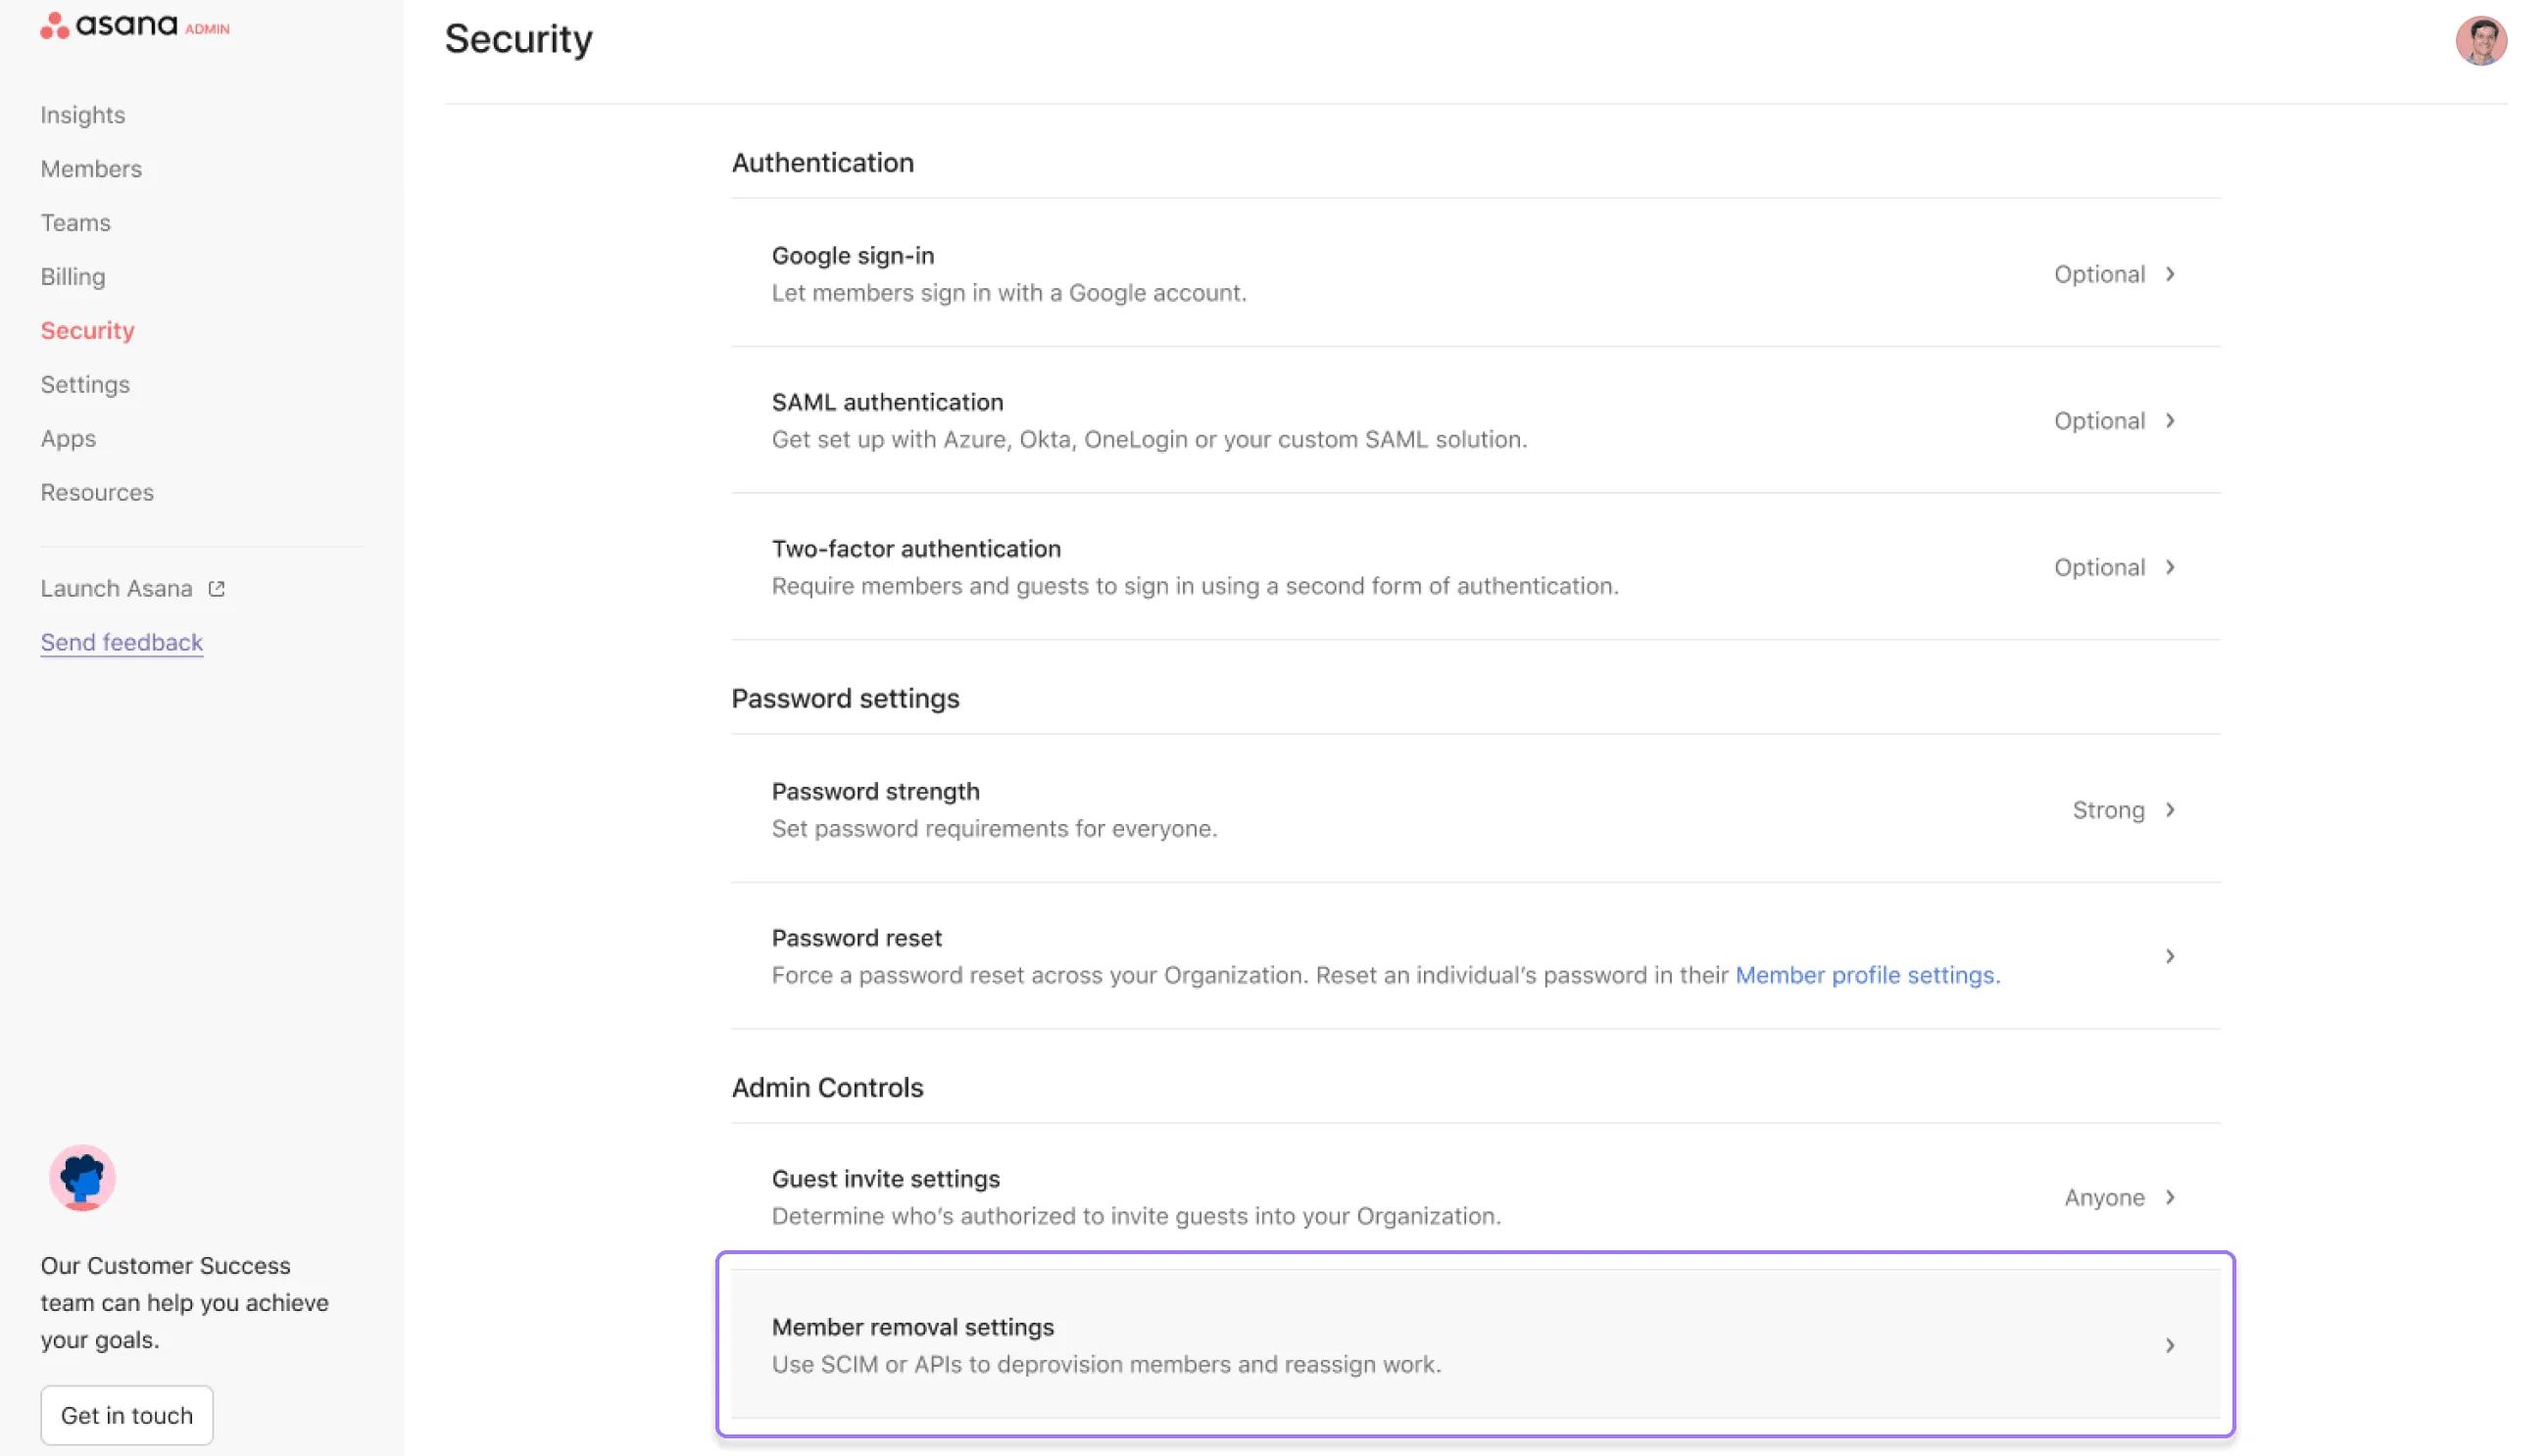The width and height of the screenshot is (2548, 1456).
Task: Click the Customer Success avatar illustration
Action: click(x=82, y=1177)
